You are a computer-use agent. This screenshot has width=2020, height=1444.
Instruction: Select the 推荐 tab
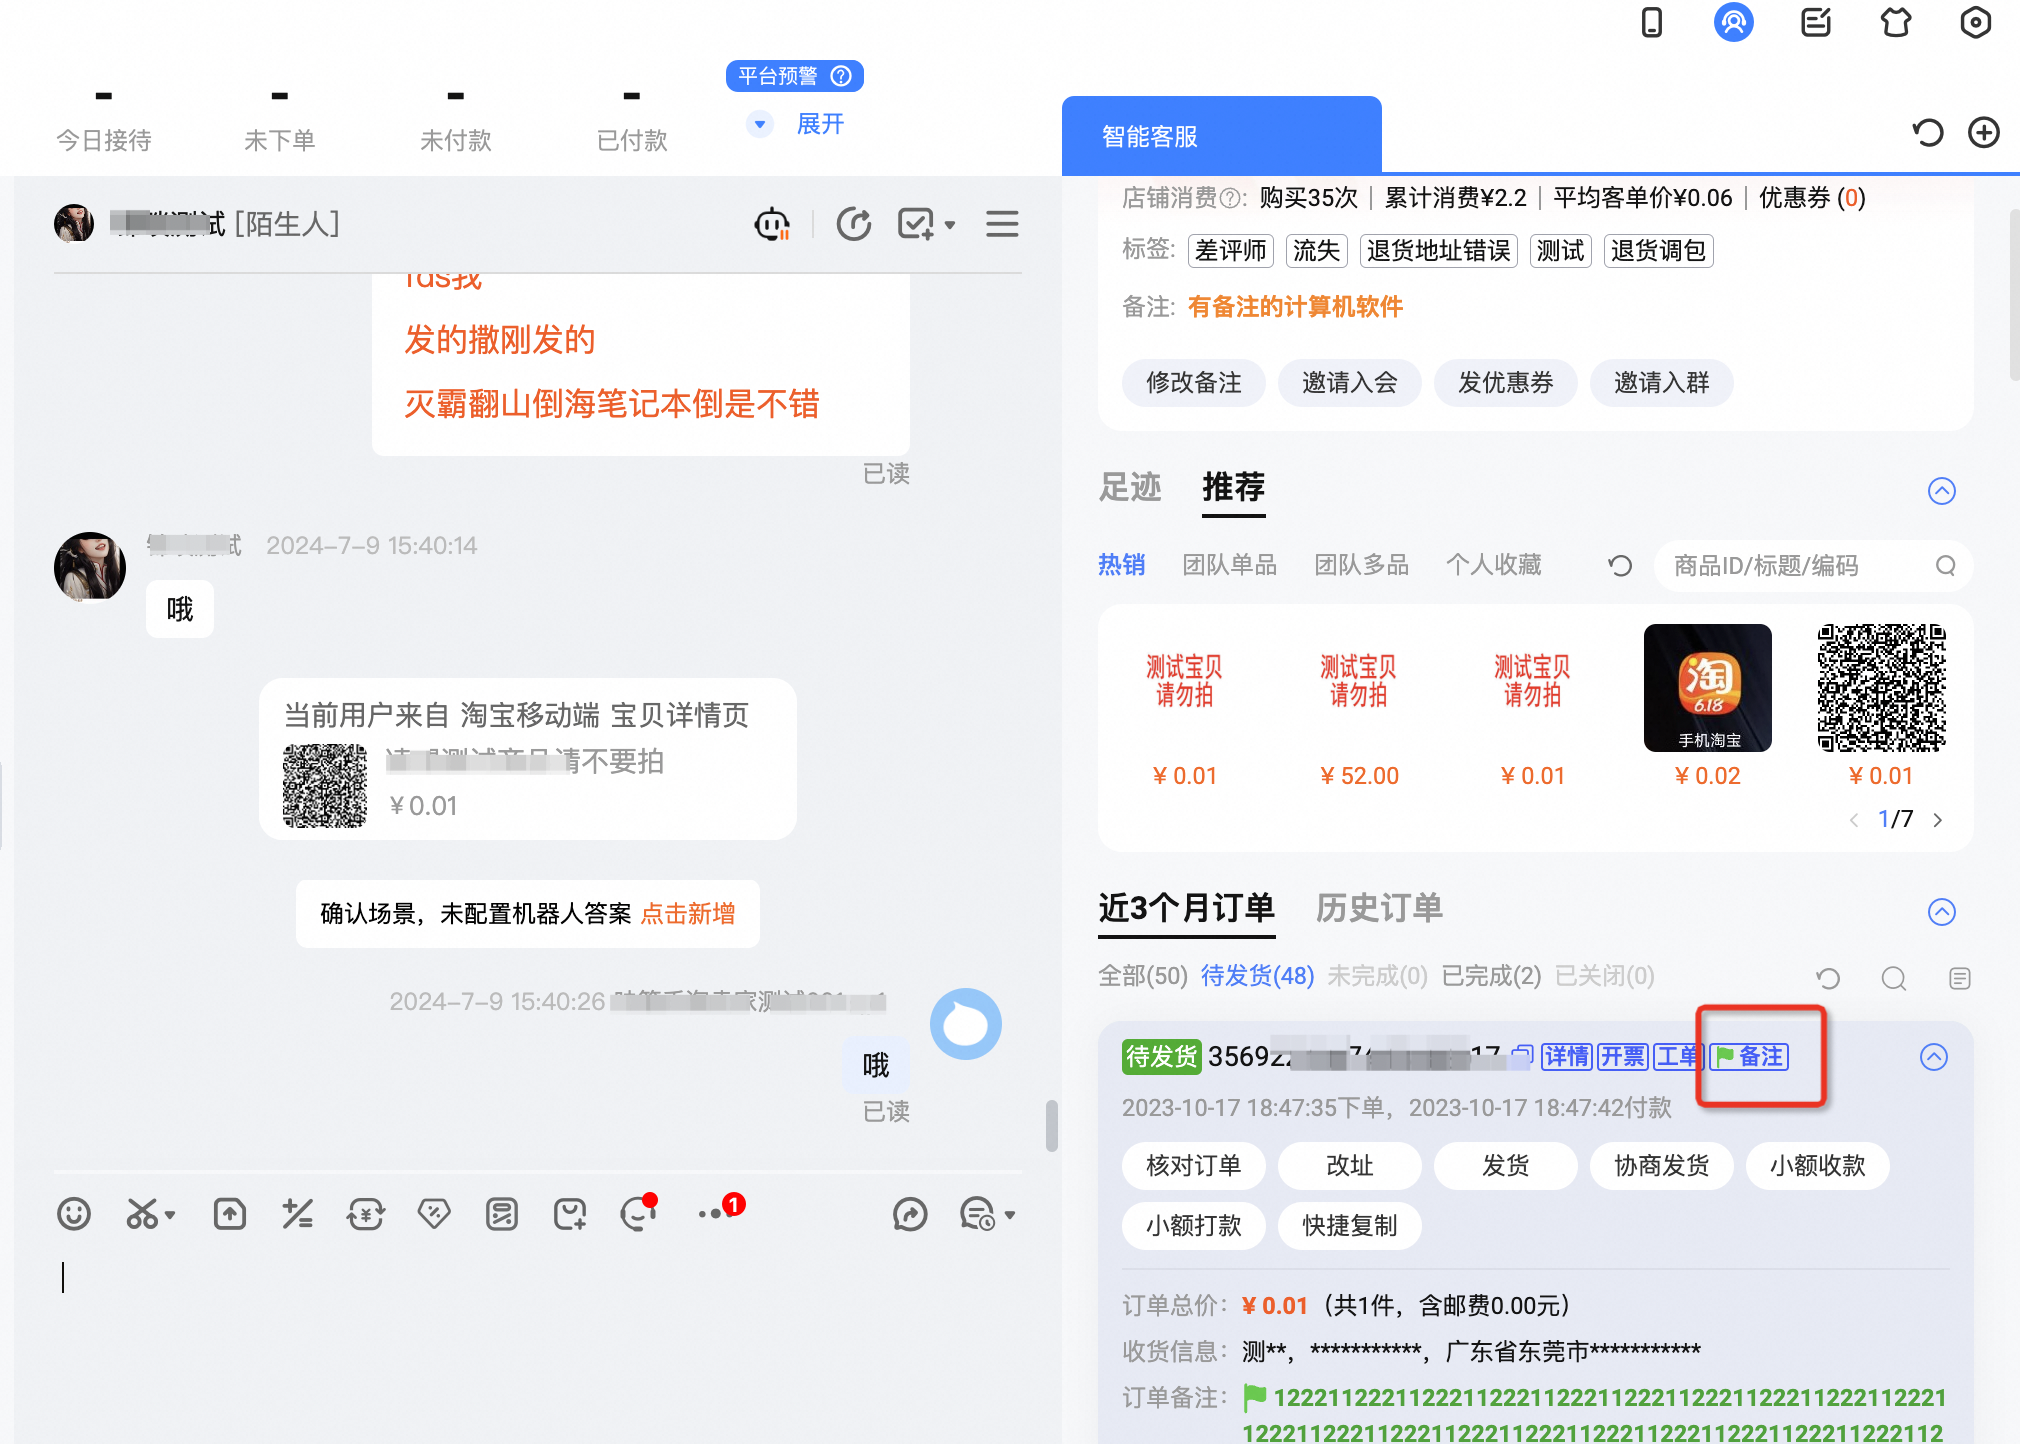[x=1234, y=487]
